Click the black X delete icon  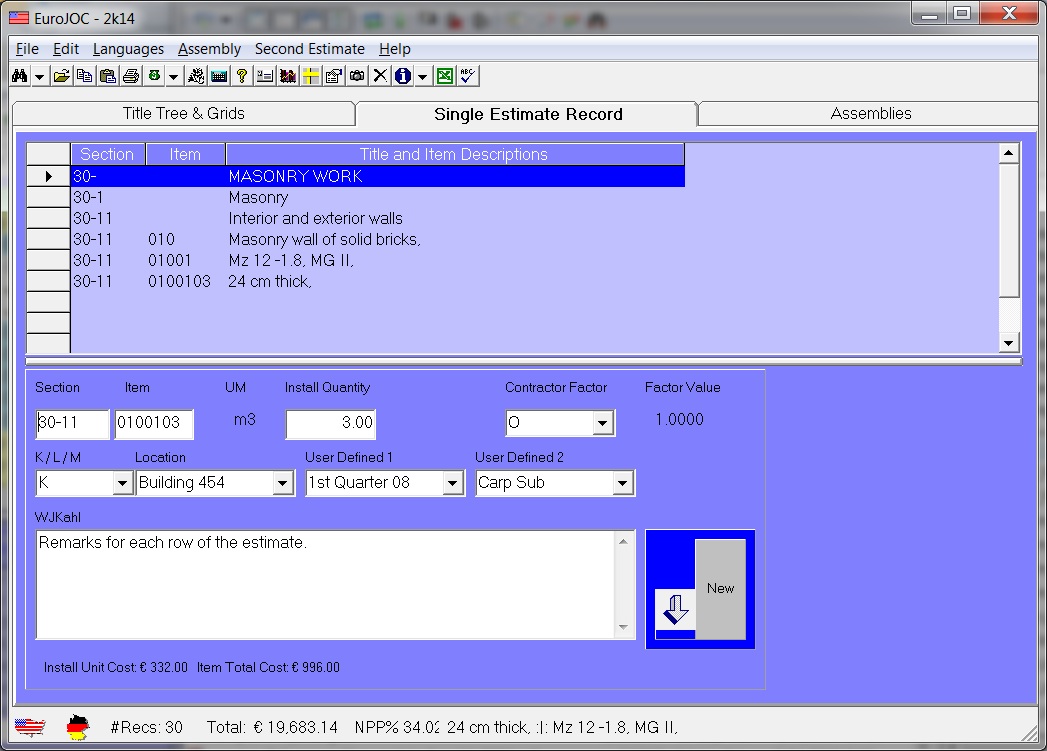[x=380, y=76]
